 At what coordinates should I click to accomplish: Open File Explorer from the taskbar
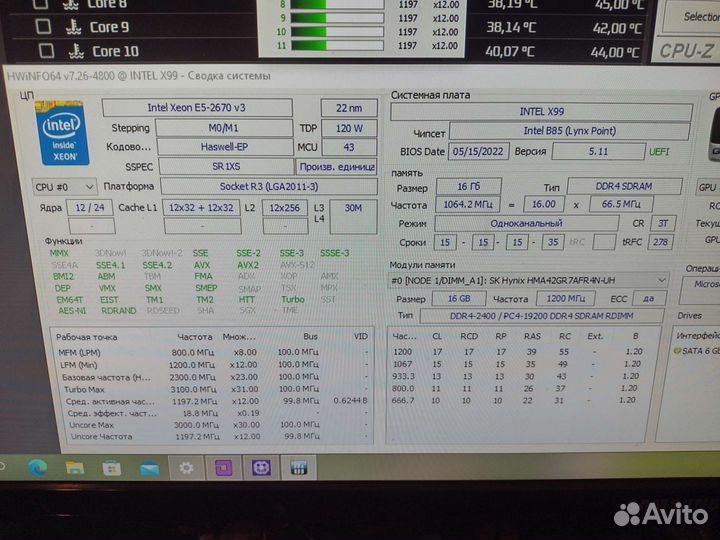pyautogui.click(x=74, y=468)
